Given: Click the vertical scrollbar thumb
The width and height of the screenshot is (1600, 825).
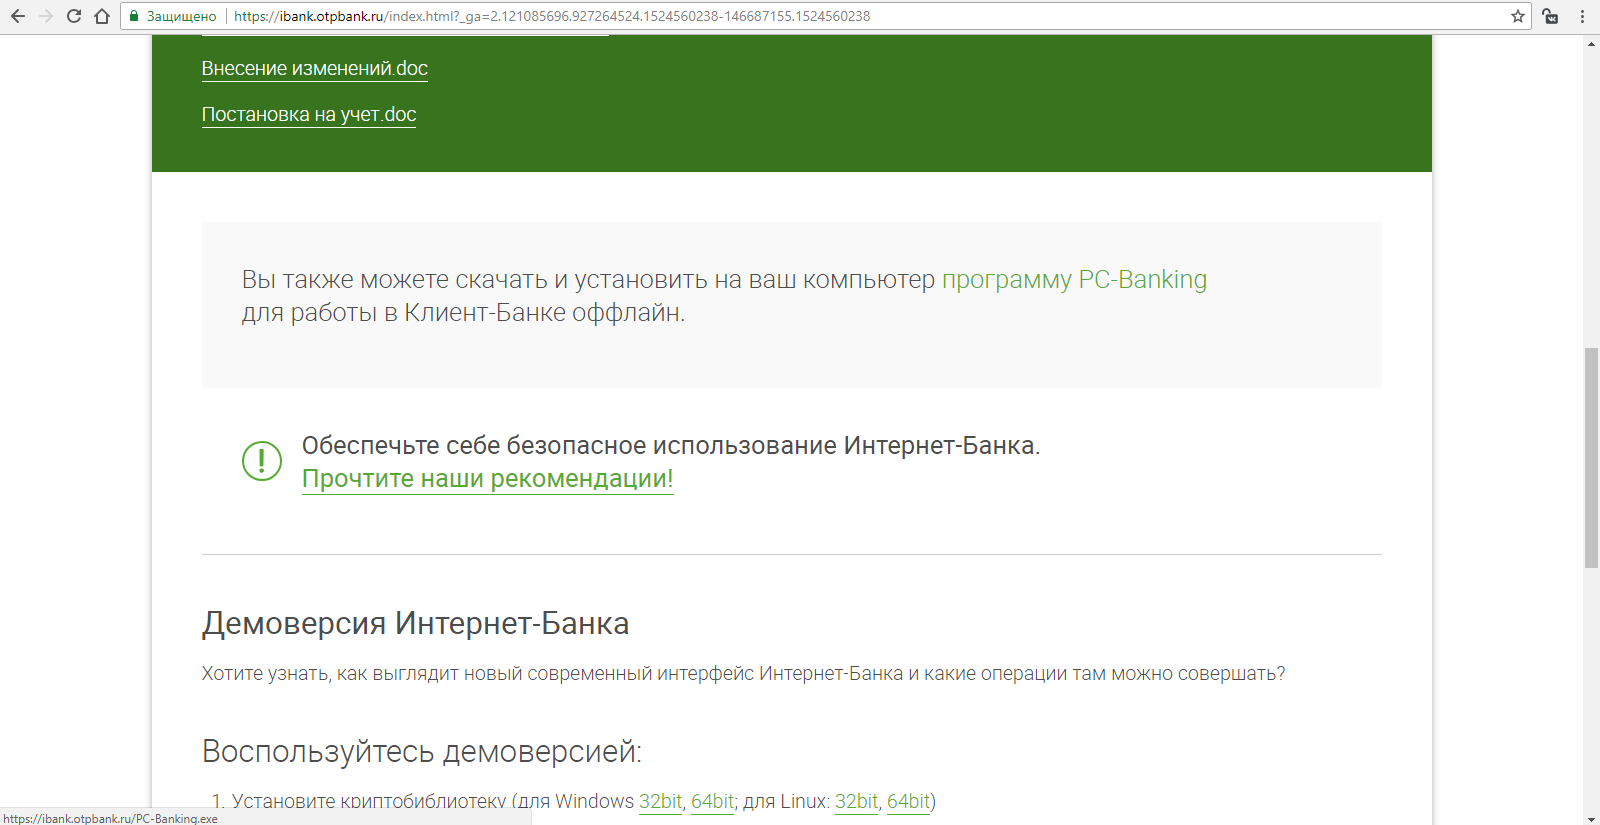Looking at the screenshot, I should [x=1591, y=457].
